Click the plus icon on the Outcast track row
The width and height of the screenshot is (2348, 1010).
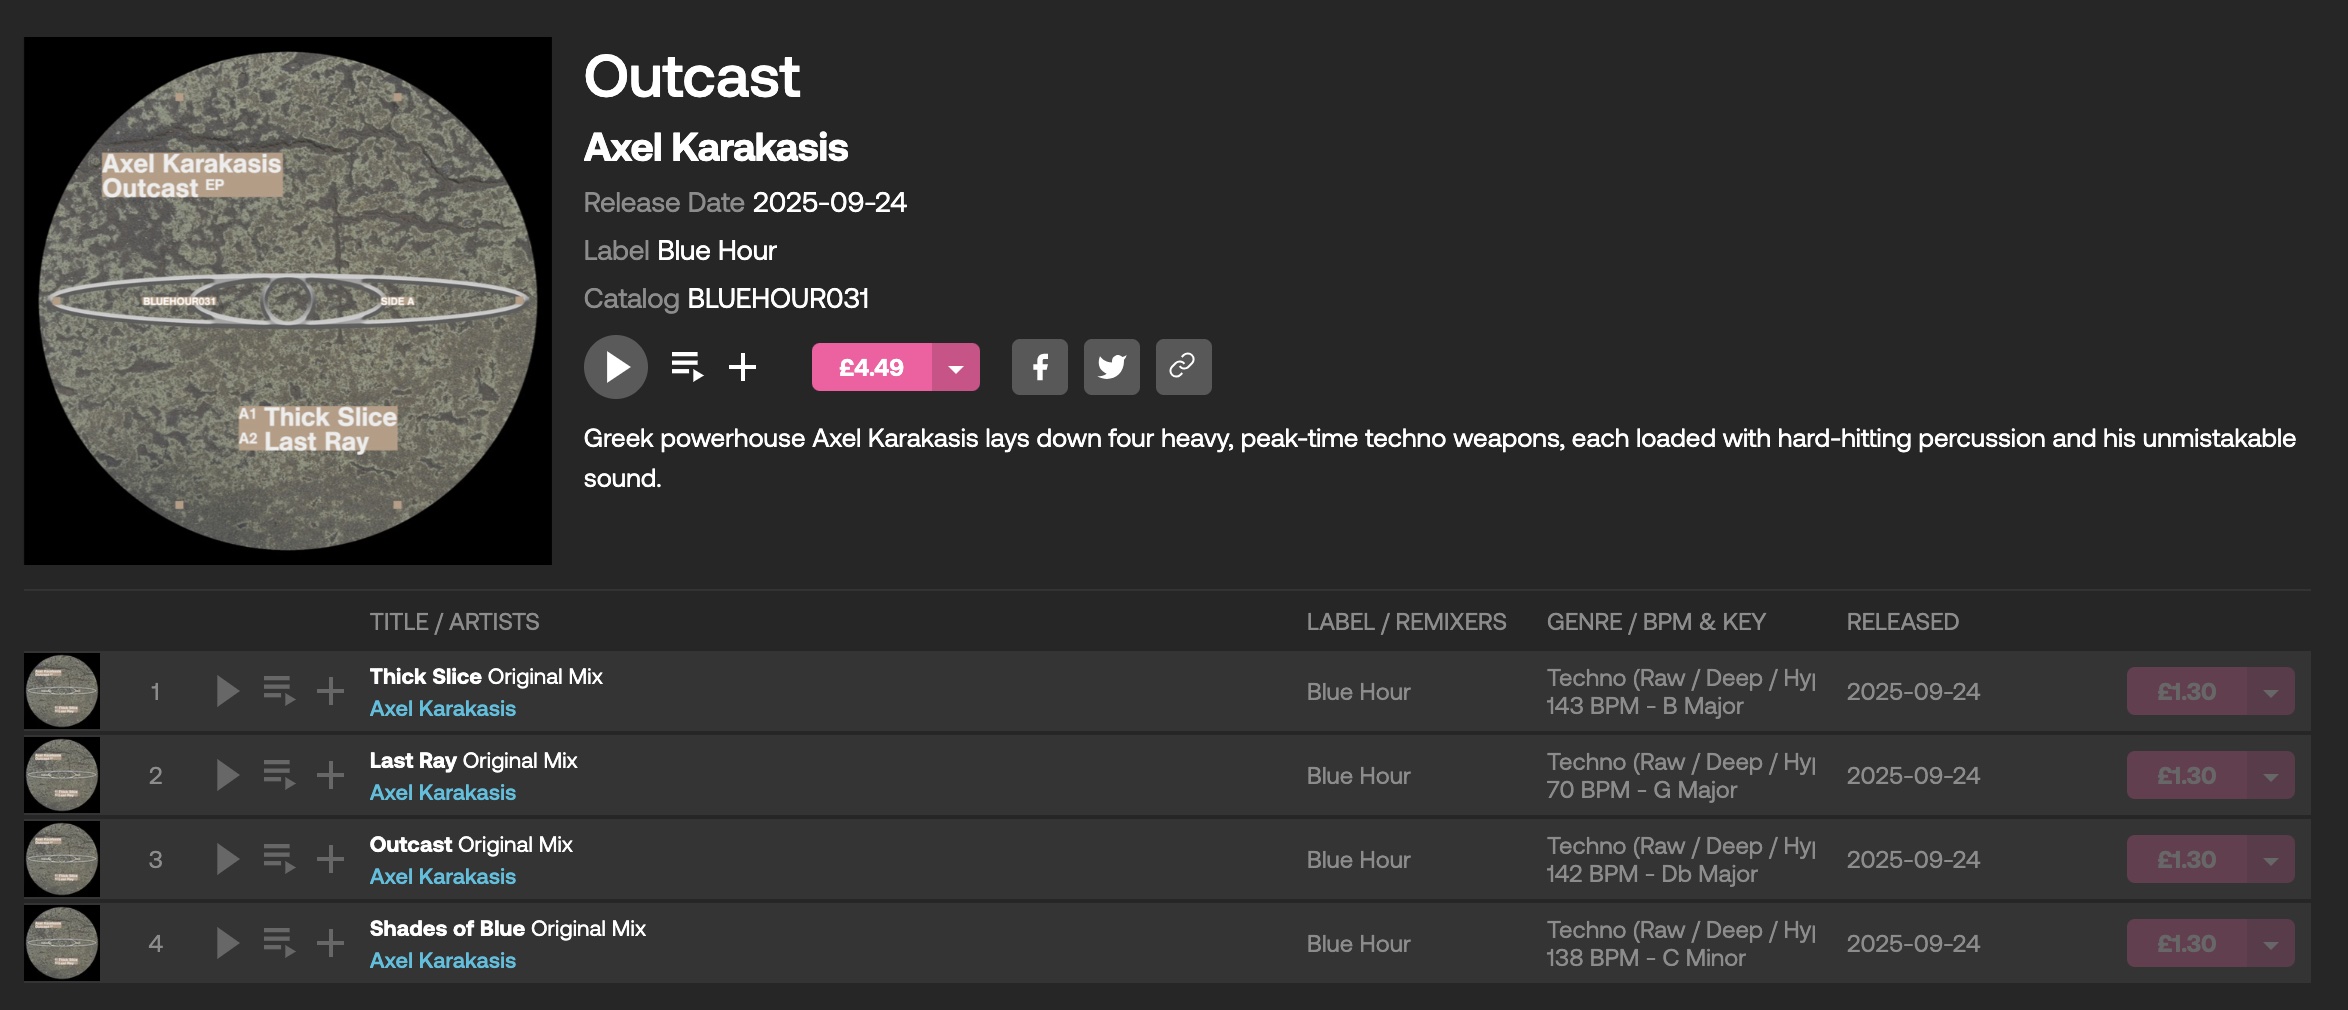pyautogui.click(x=330, y=859)
